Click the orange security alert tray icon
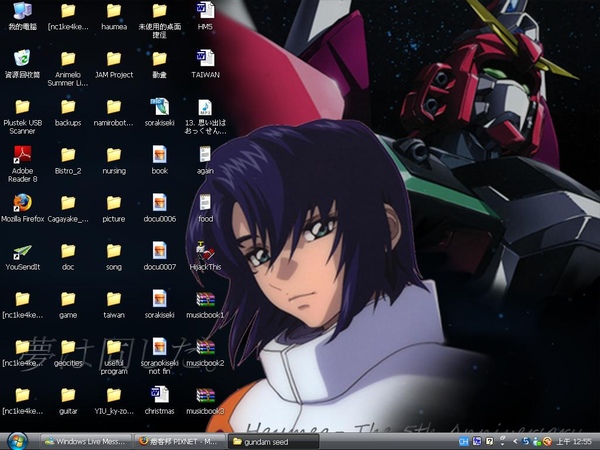The image size is (600, 450). pos(547,442)
